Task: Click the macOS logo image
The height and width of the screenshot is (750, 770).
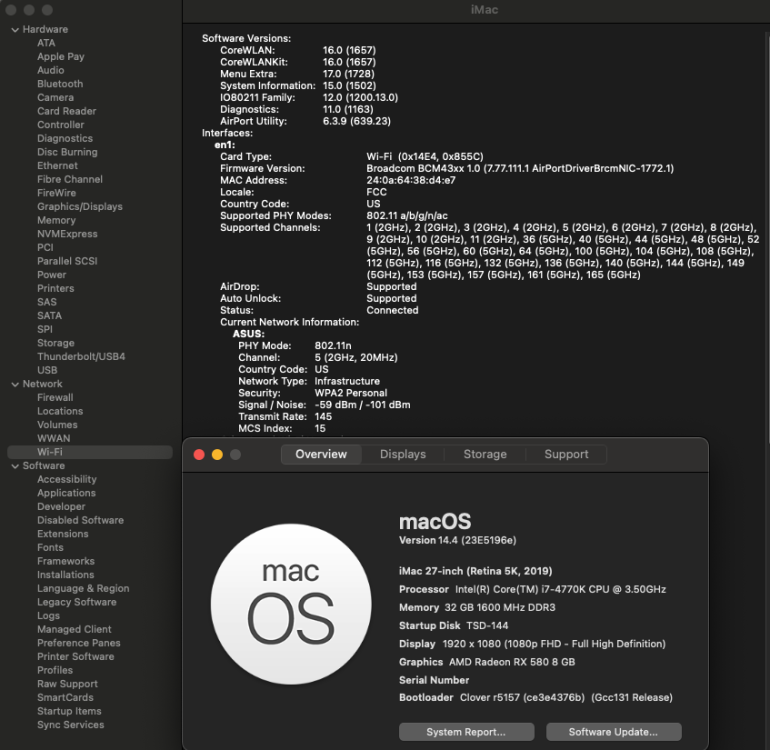Action: (291, 604)
